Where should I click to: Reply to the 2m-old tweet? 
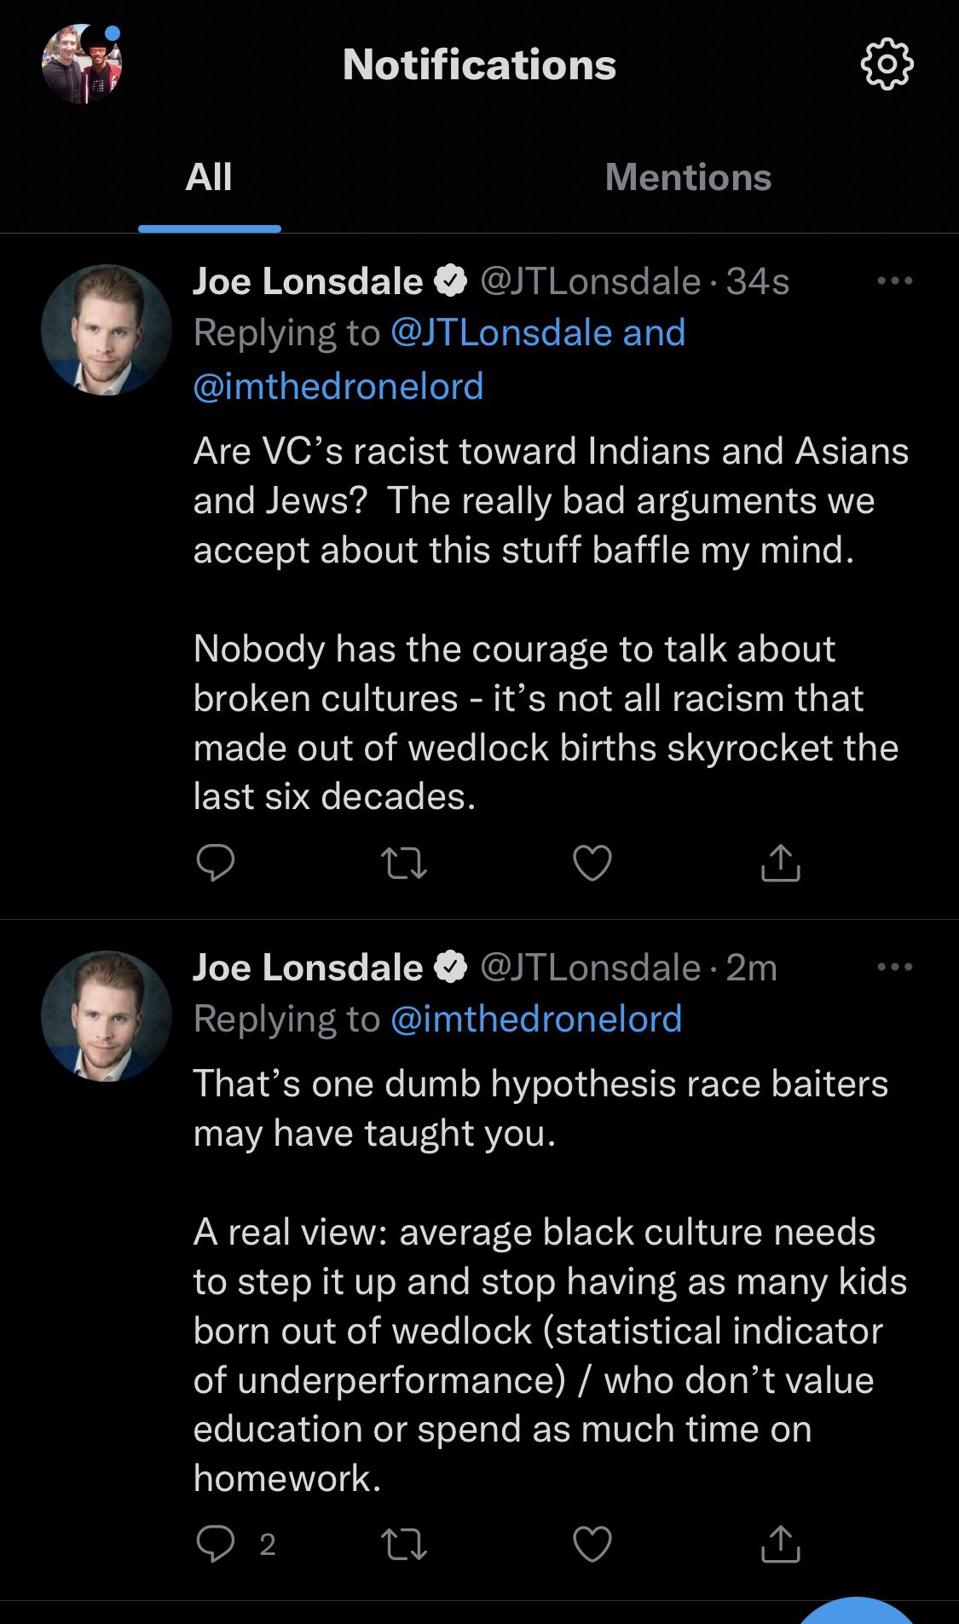(215, 1543)
